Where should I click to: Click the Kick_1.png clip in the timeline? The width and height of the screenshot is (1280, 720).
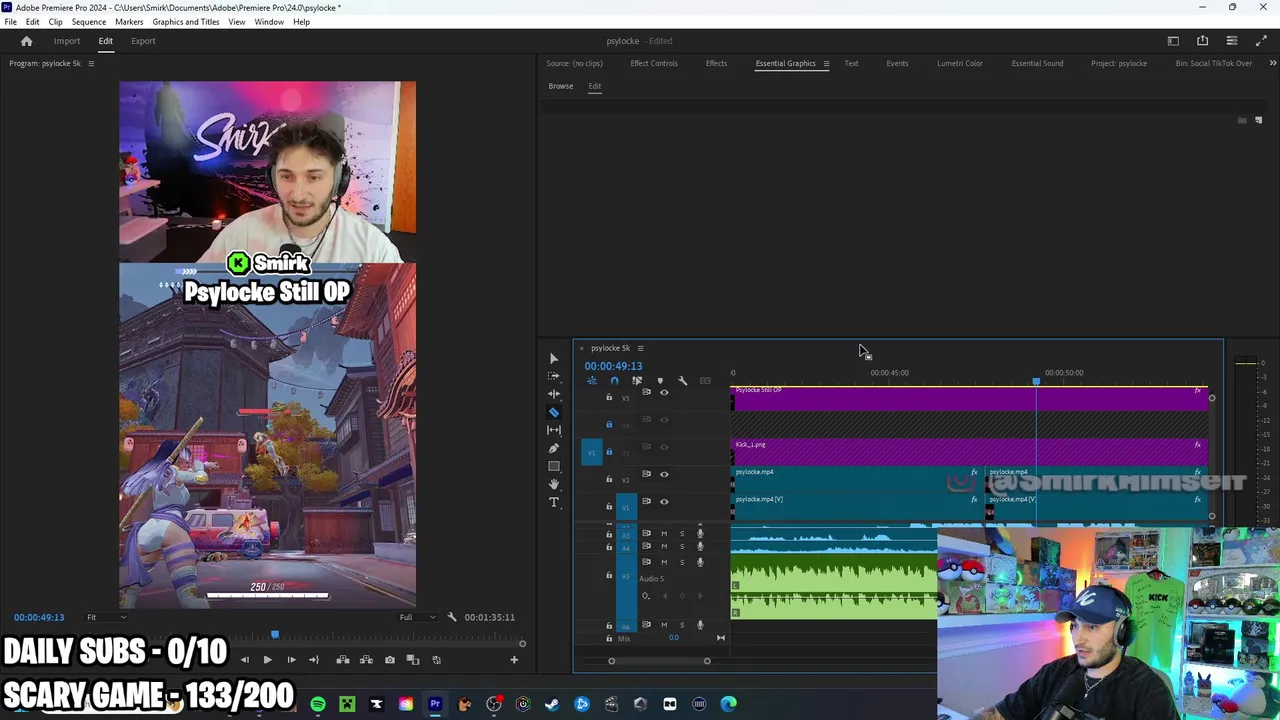click(968, 452)
